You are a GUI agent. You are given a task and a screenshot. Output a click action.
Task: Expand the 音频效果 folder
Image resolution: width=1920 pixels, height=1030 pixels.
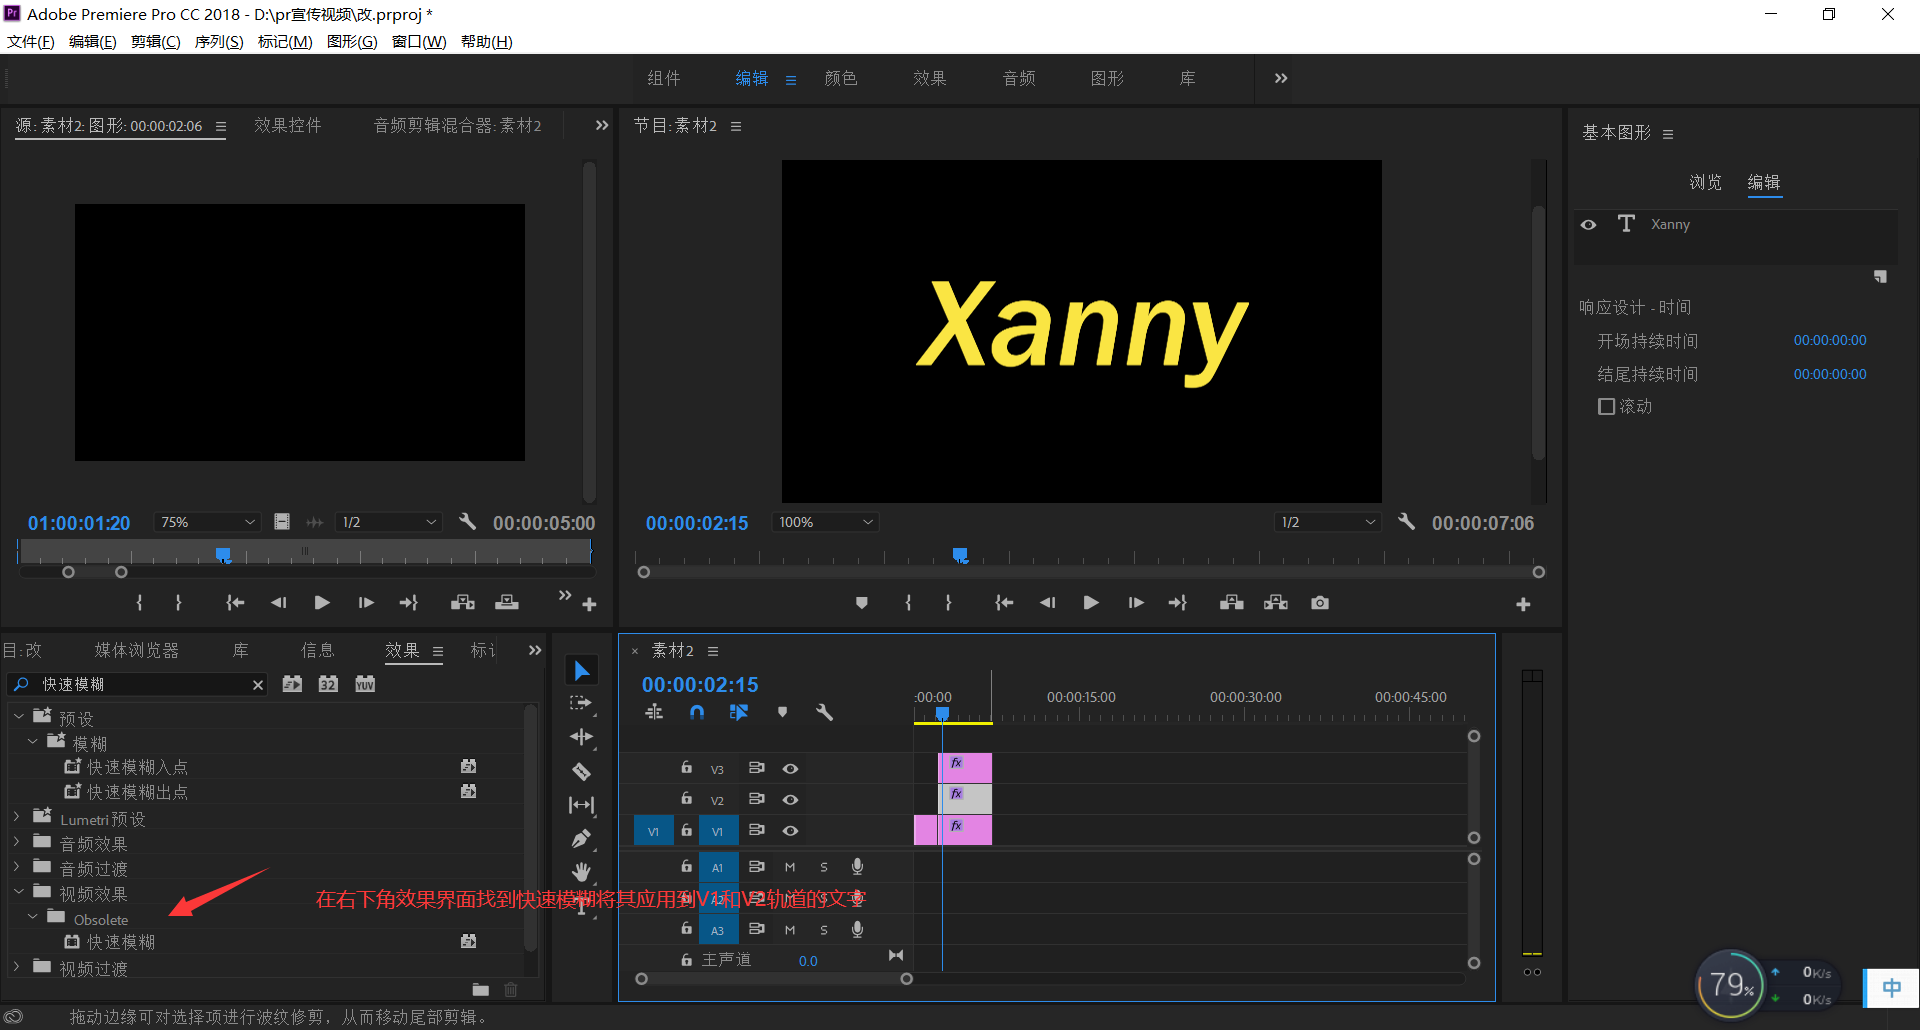click(17, 842)
